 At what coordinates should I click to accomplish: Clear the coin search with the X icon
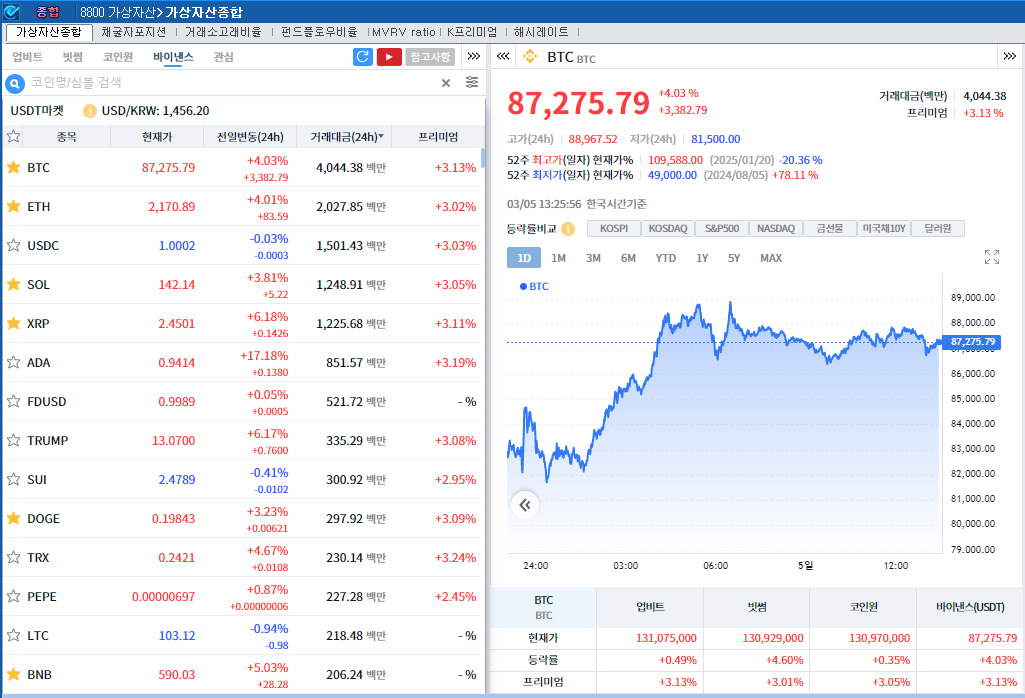[446, 83]
